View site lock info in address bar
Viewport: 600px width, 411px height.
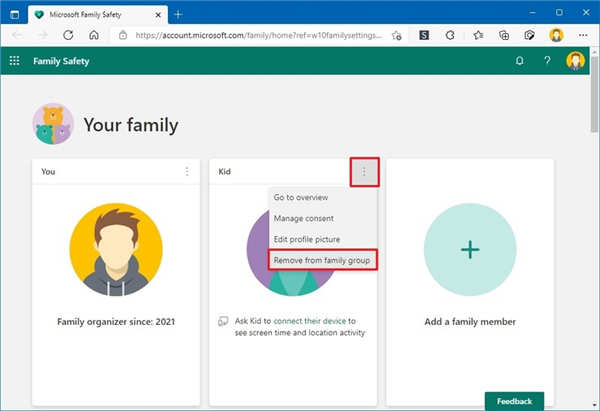click(123, 35)
